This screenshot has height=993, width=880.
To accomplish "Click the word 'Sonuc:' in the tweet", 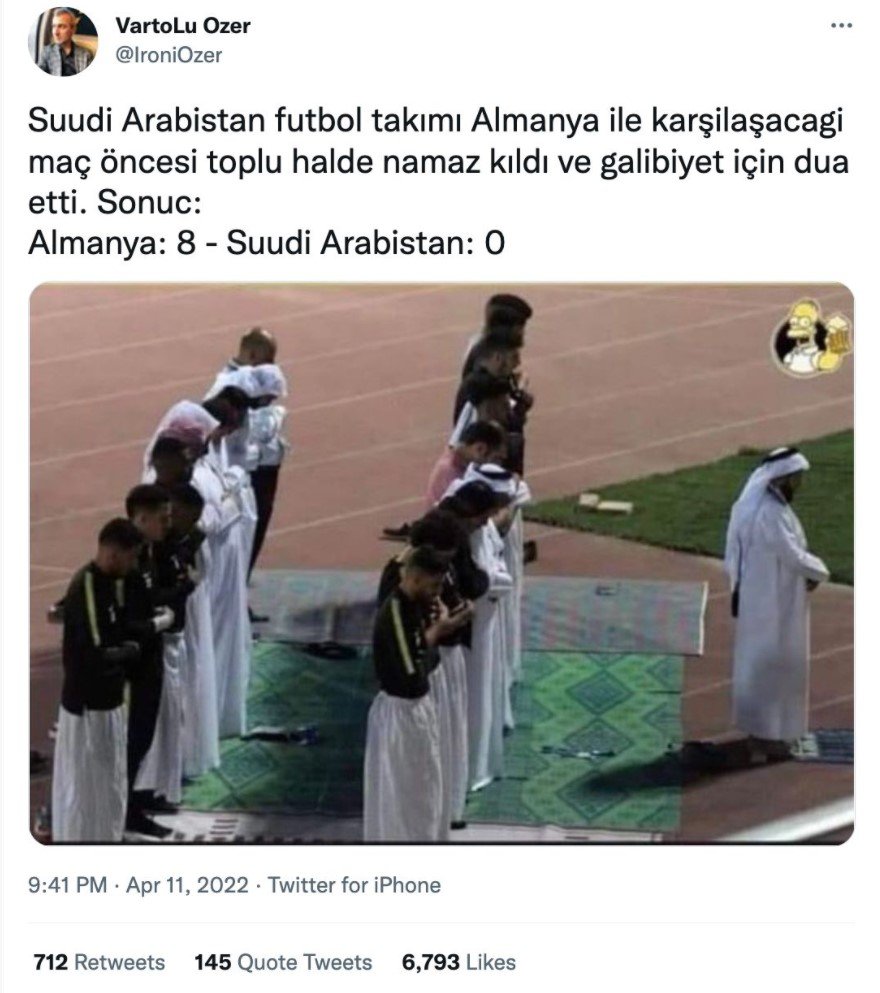I will tap(149, 203).
